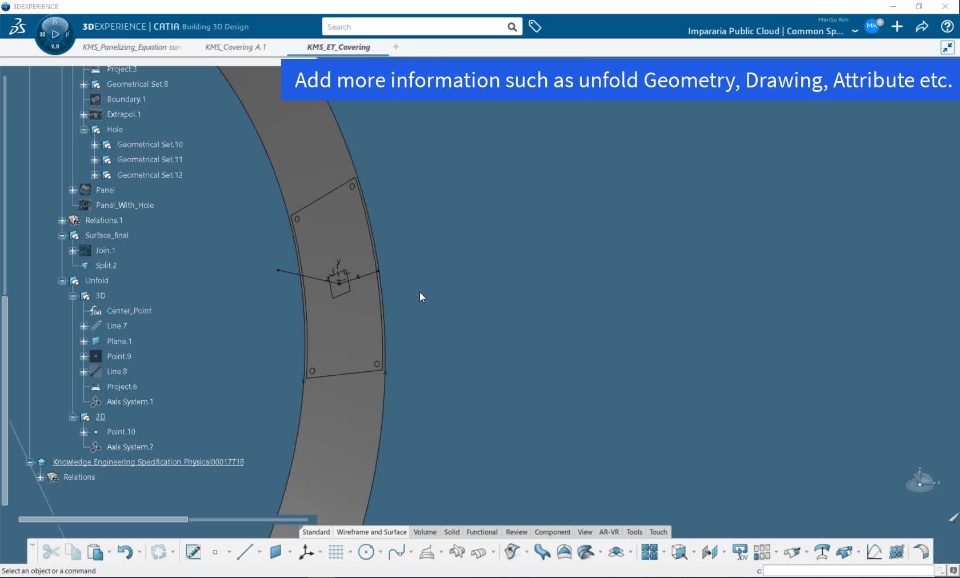This screenshot has width=960, height=578.
Task: Click the MK user profile avatar
Action: click(872, 26)
